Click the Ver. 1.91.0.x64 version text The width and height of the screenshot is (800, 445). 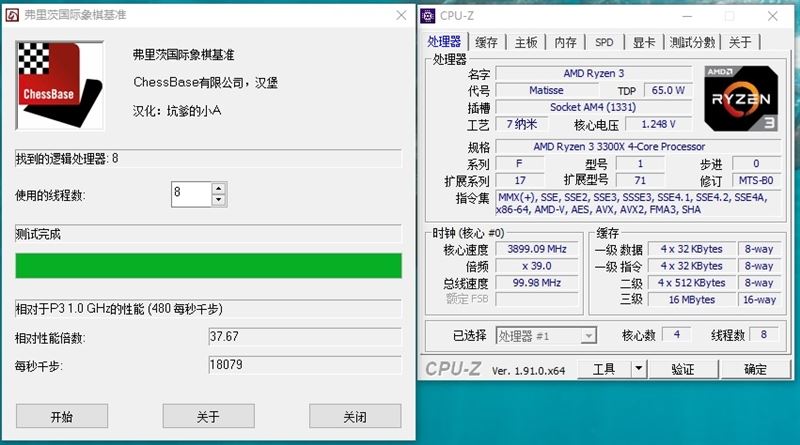529,371
